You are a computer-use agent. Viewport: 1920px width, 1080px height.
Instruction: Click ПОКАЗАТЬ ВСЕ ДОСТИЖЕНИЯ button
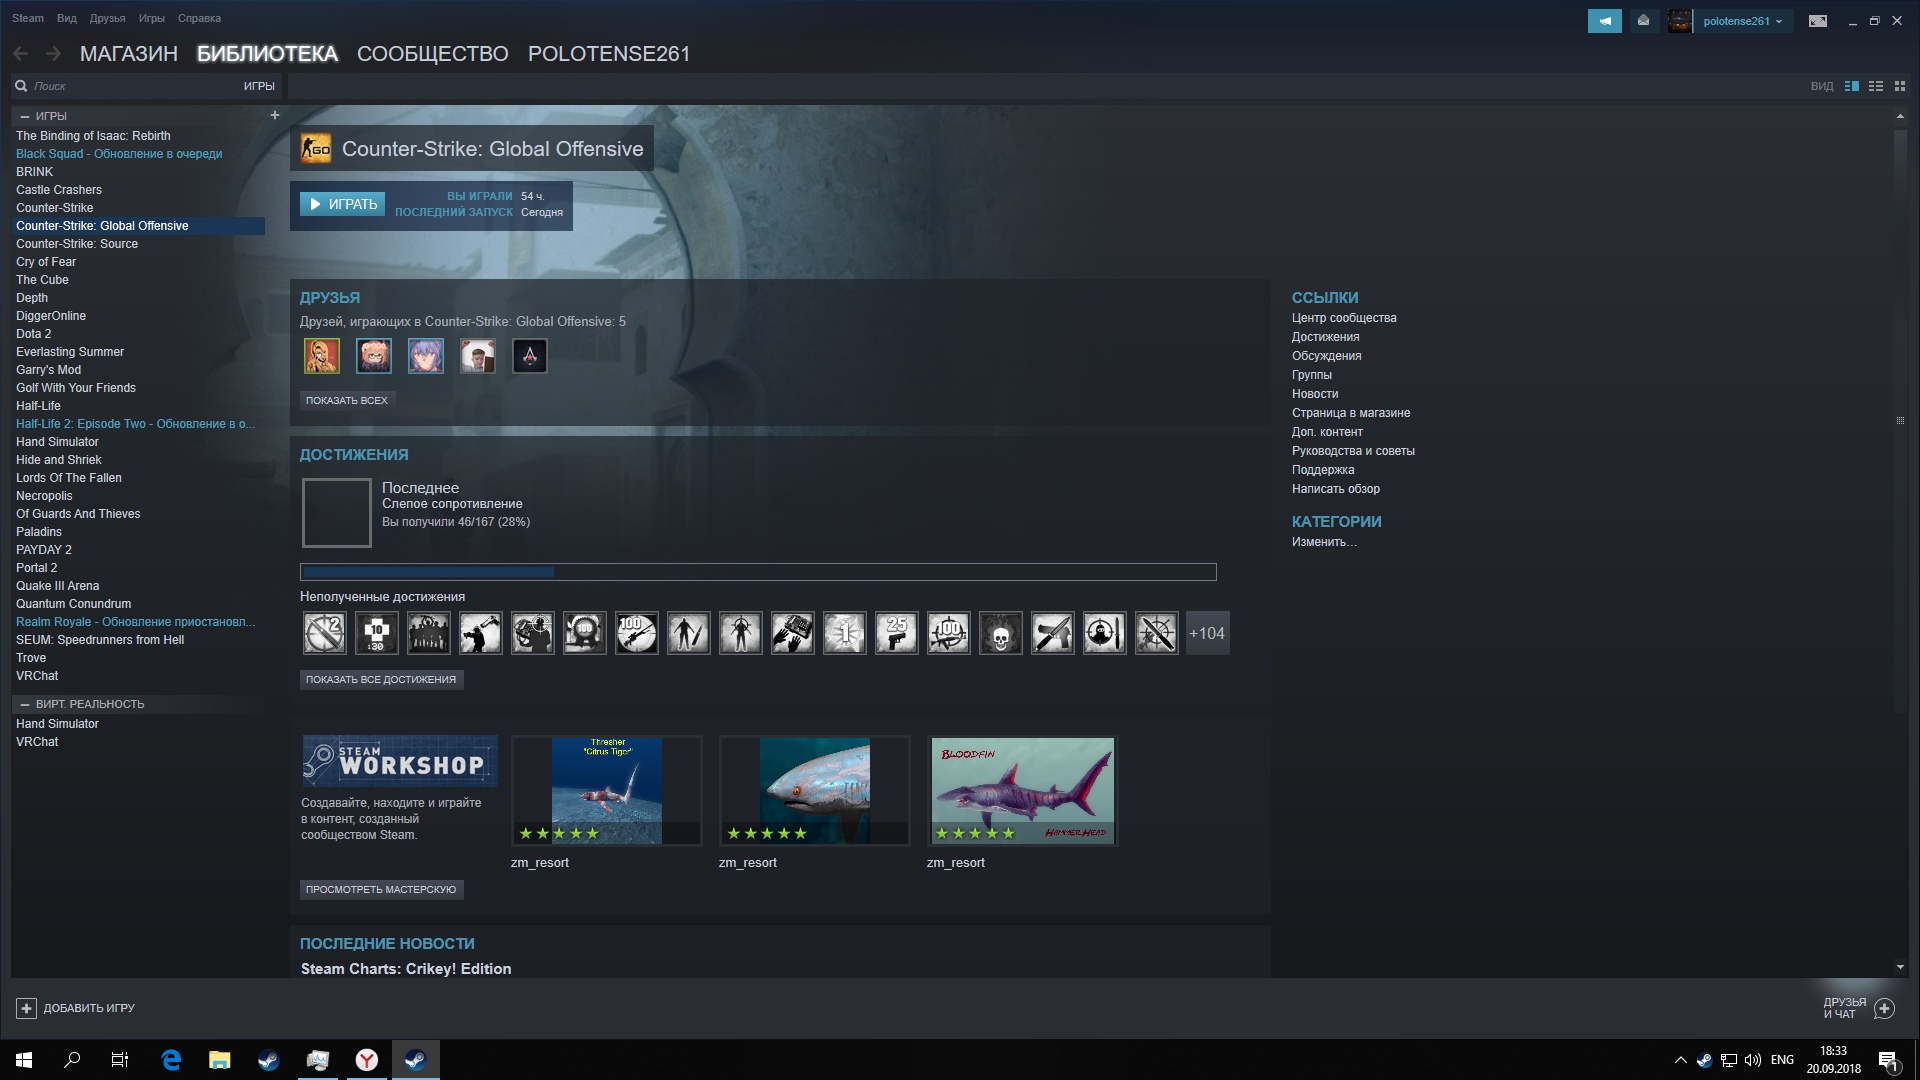click(381, 679)
